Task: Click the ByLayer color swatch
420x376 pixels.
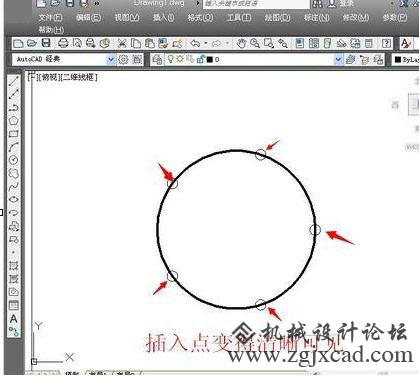Action: [398, 60]
